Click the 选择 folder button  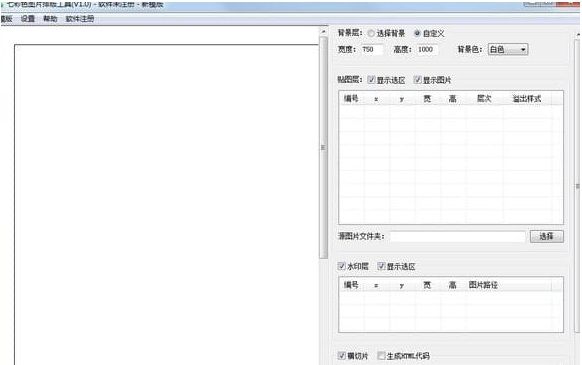point(547,236)
